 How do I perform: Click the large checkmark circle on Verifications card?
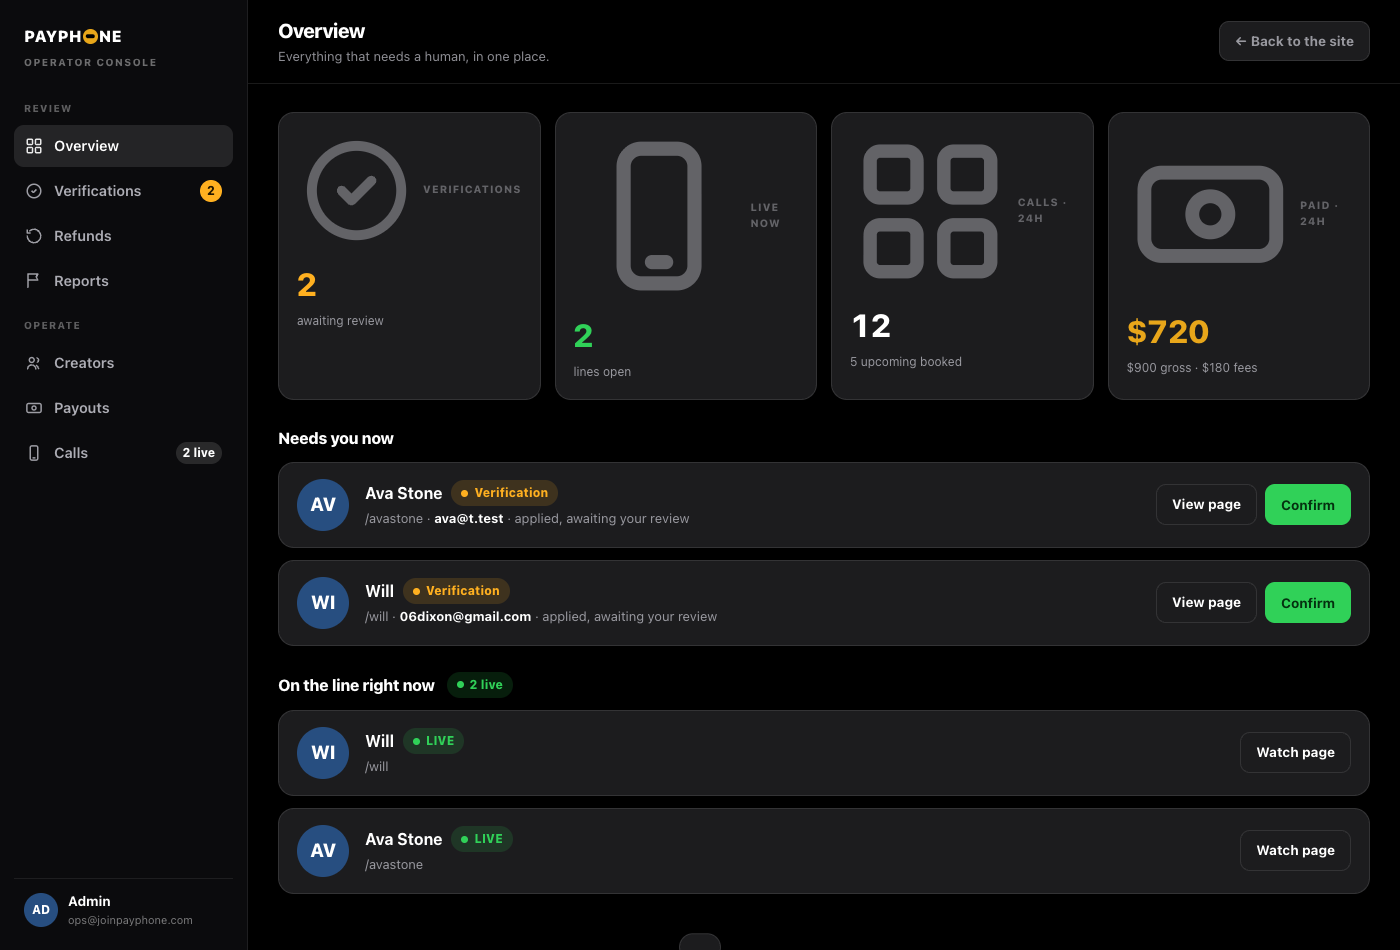pos(356,190)
